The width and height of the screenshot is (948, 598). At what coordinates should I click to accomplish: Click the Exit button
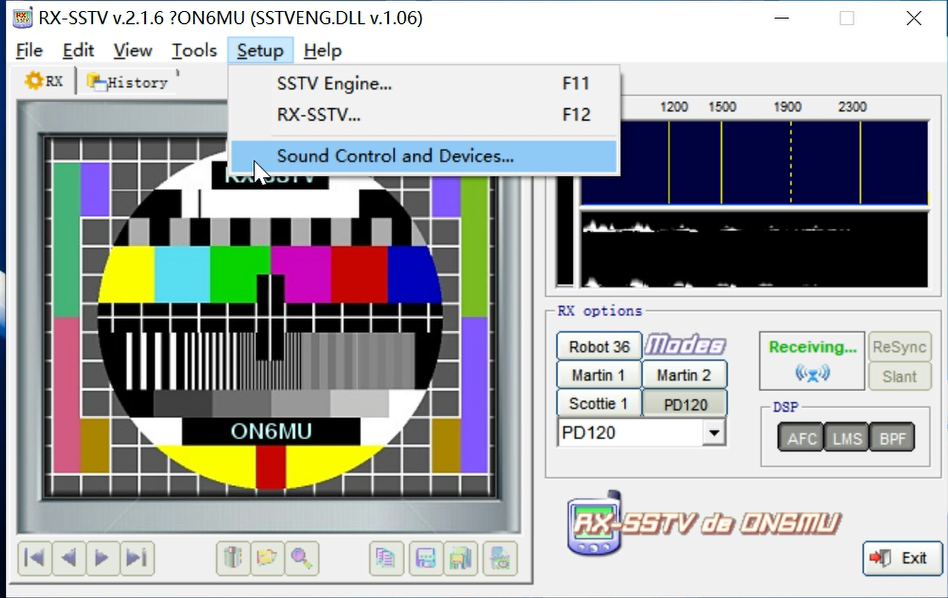point(902,557)
